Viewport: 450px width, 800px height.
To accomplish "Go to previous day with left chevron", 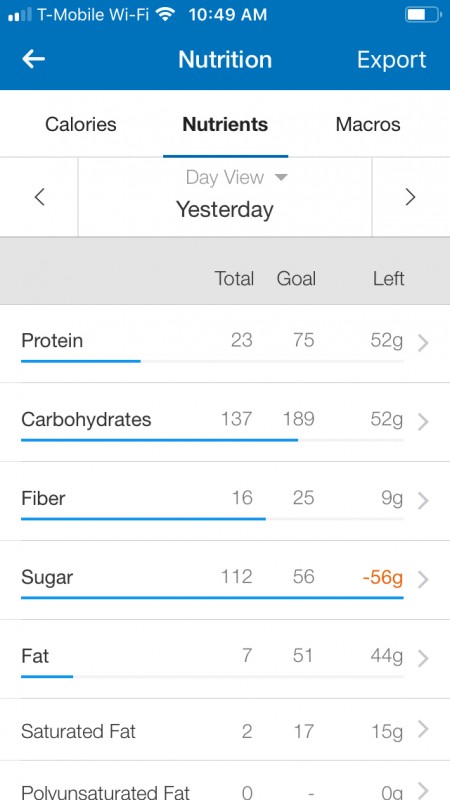I will click(39, 197).
